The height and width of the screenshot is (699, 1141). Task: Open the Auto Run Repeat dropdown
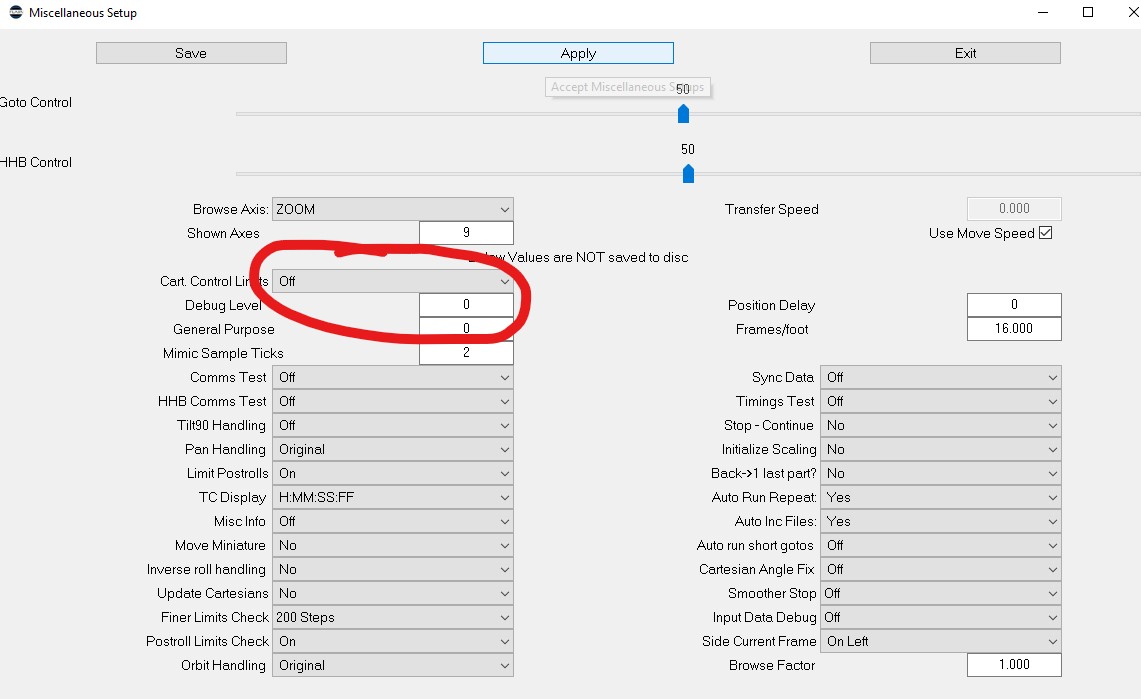[941, 498]
